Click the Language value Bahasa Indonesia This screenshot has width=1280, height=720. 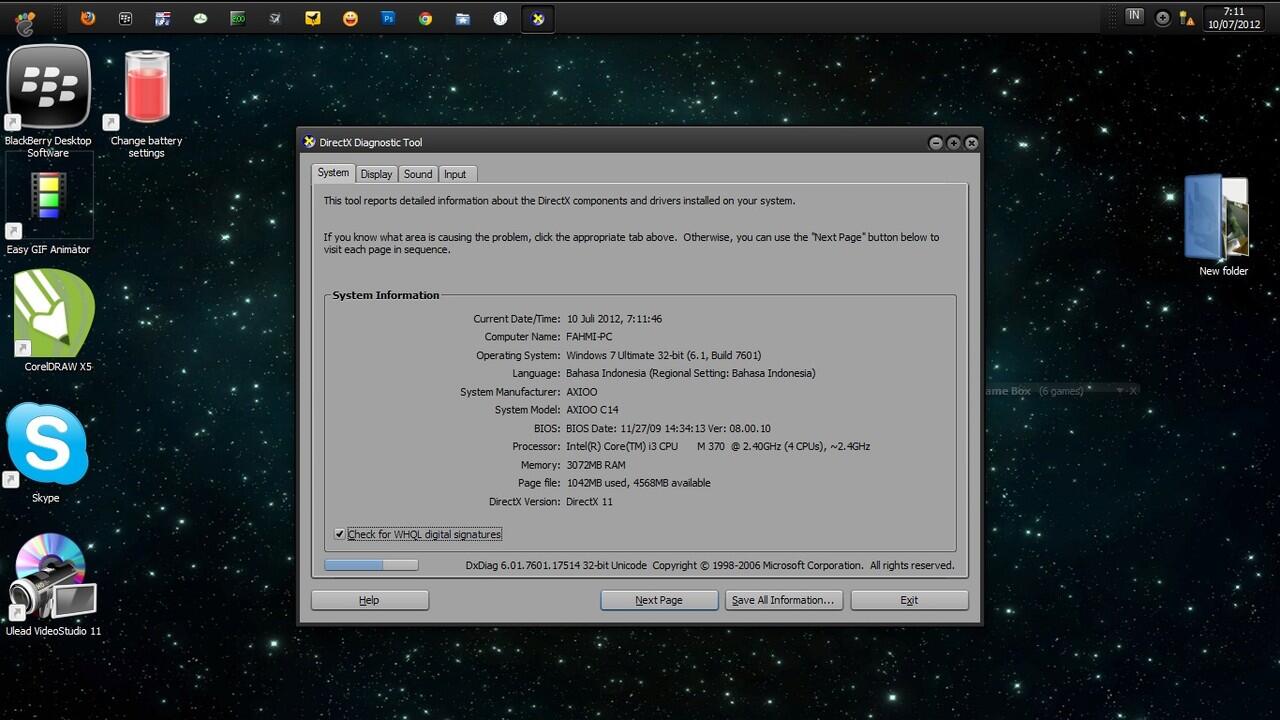tap(691, 373)
